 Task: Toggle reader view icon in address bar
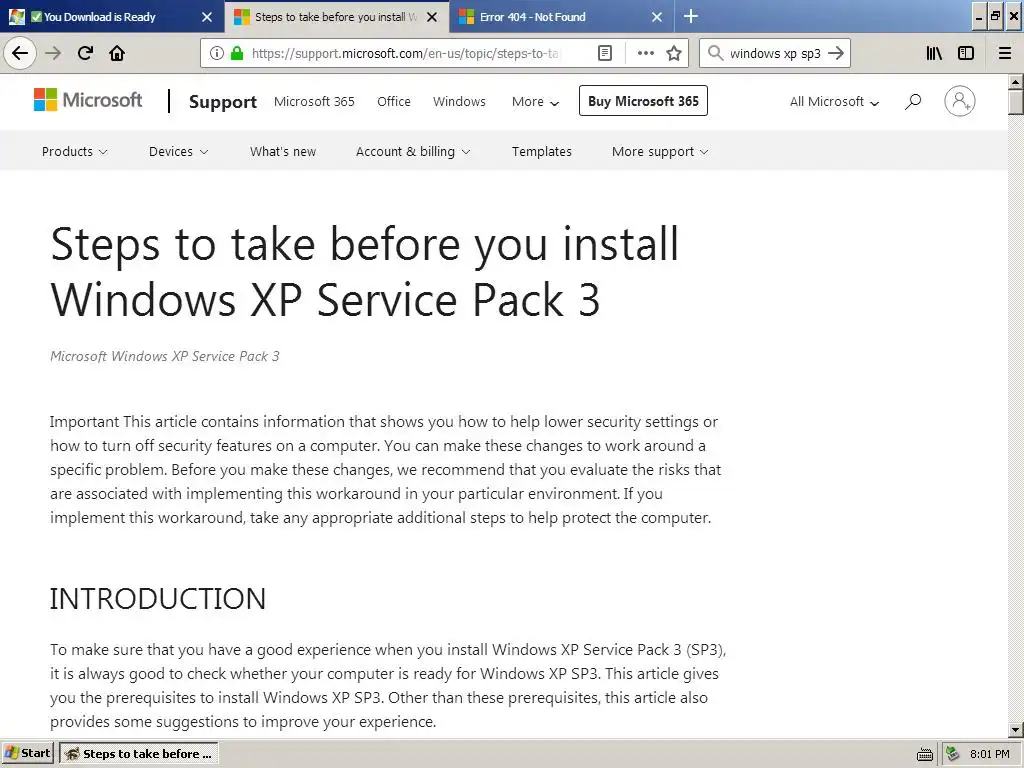pos(605,54)
